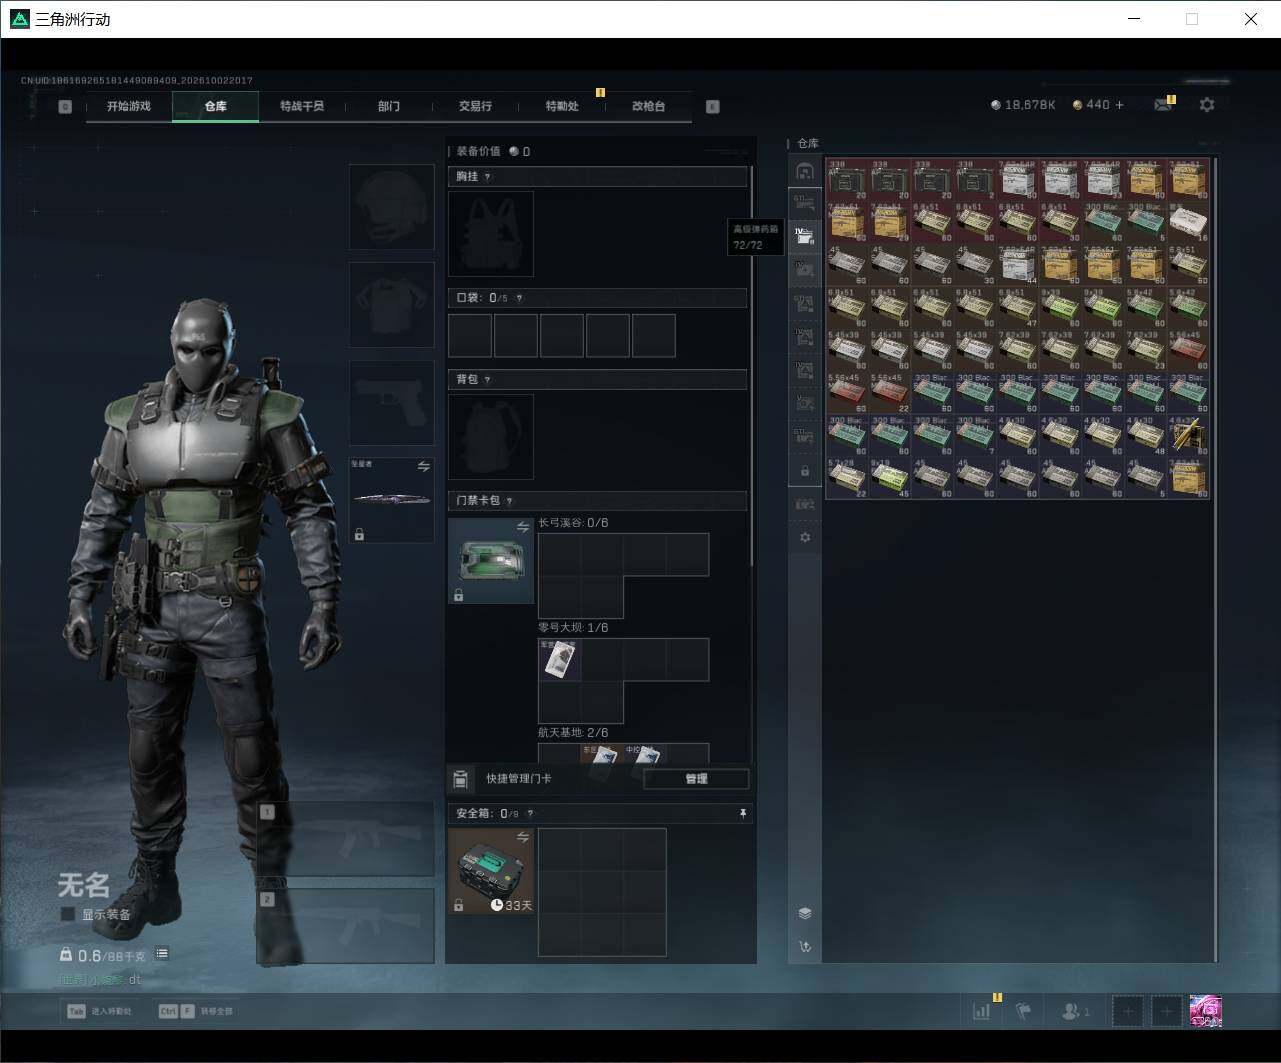
Task: Select the first .338 AP ammo box
Action: coord(846,180)
